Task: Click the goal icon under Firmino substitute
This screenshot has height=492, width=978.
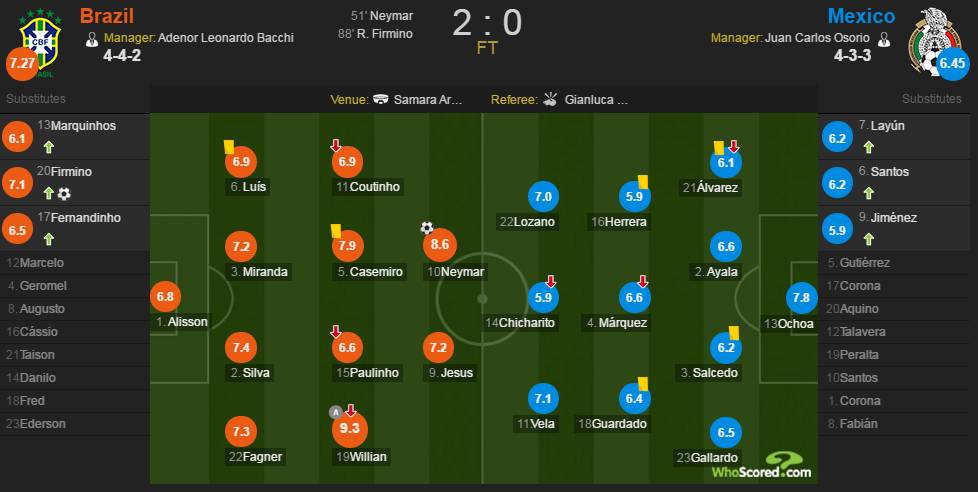Action: (64, 194)
